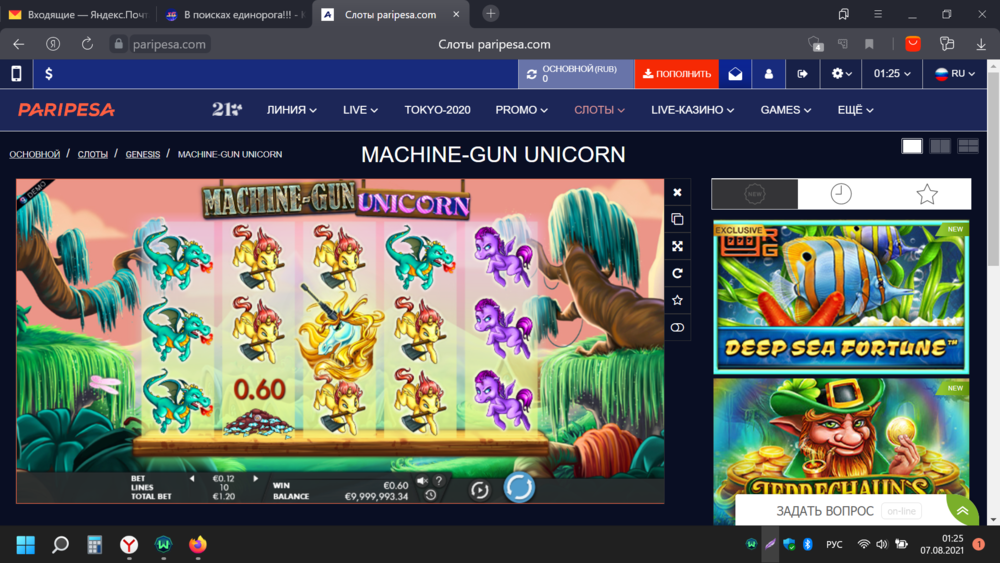Select four-window game layout
This screenshot has width=1000, height=563.
click(968, 146)
